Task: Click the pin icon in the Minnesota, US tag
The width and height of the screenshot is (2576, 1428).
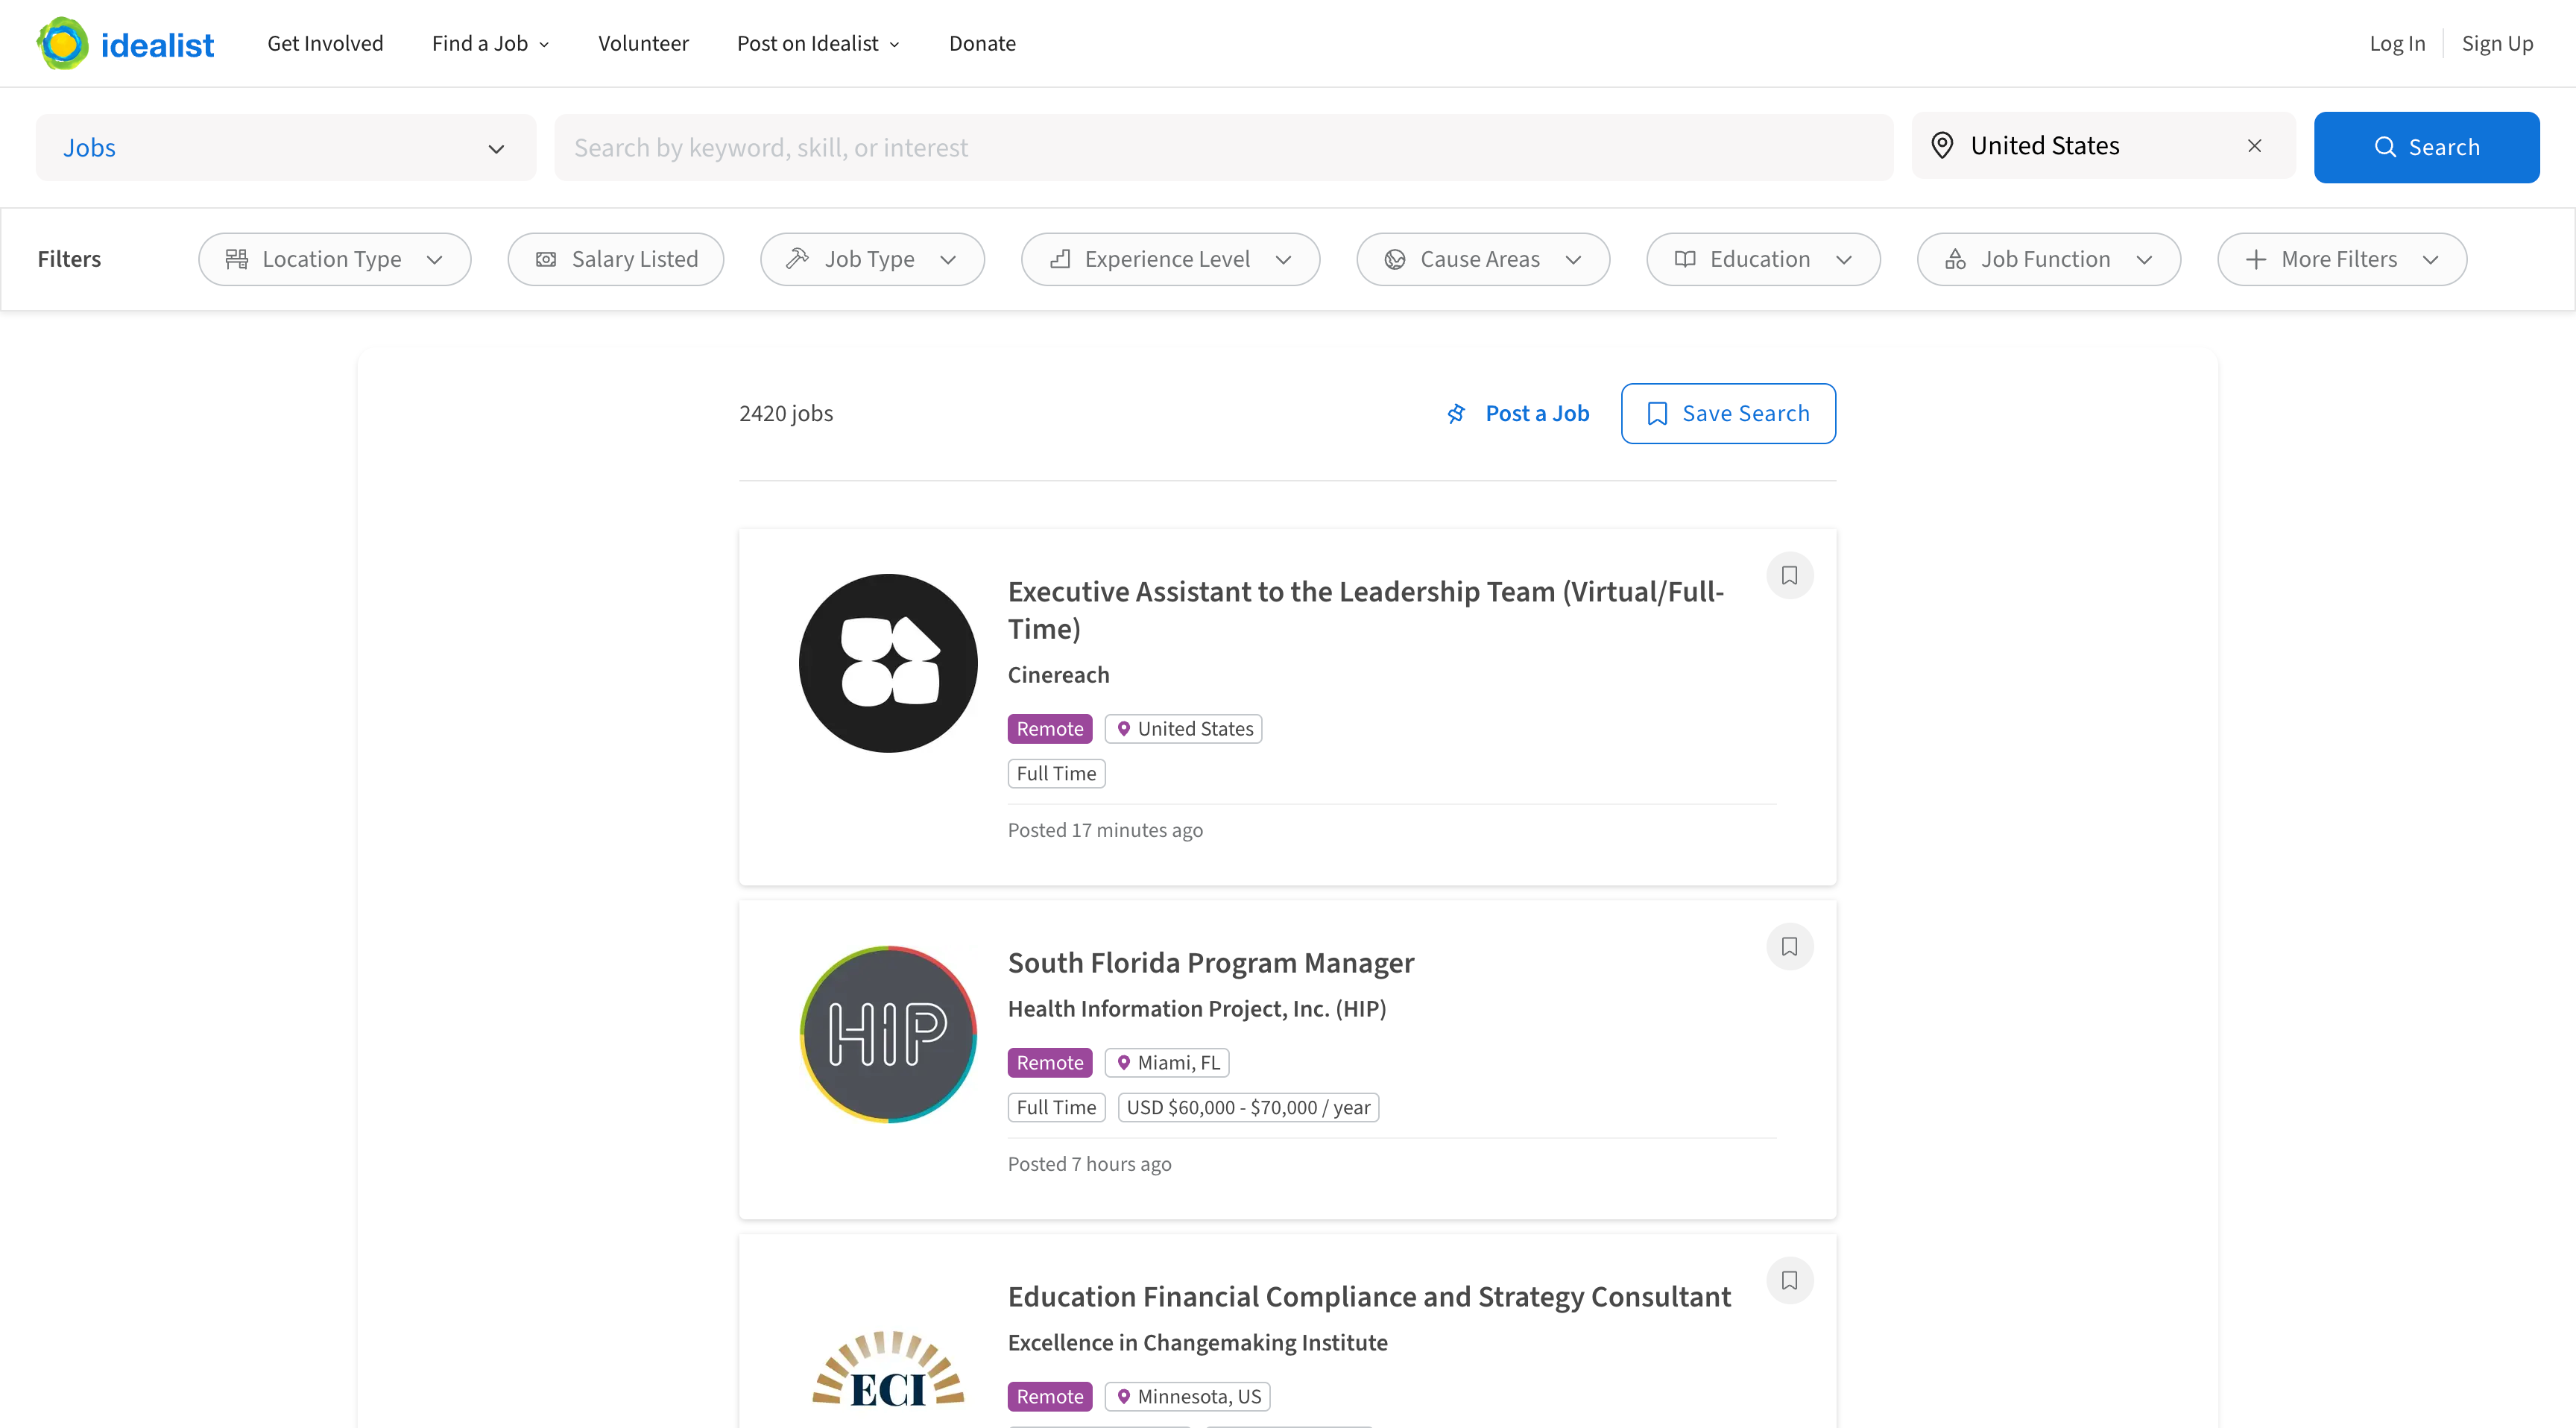Action: pos(1124,1397)
